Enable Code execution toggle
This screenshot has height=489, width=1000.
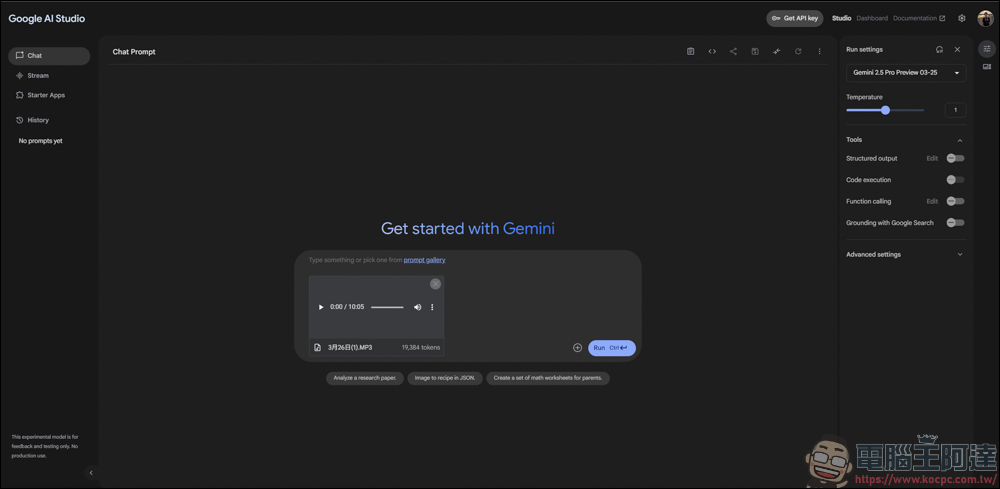(955, 180)
